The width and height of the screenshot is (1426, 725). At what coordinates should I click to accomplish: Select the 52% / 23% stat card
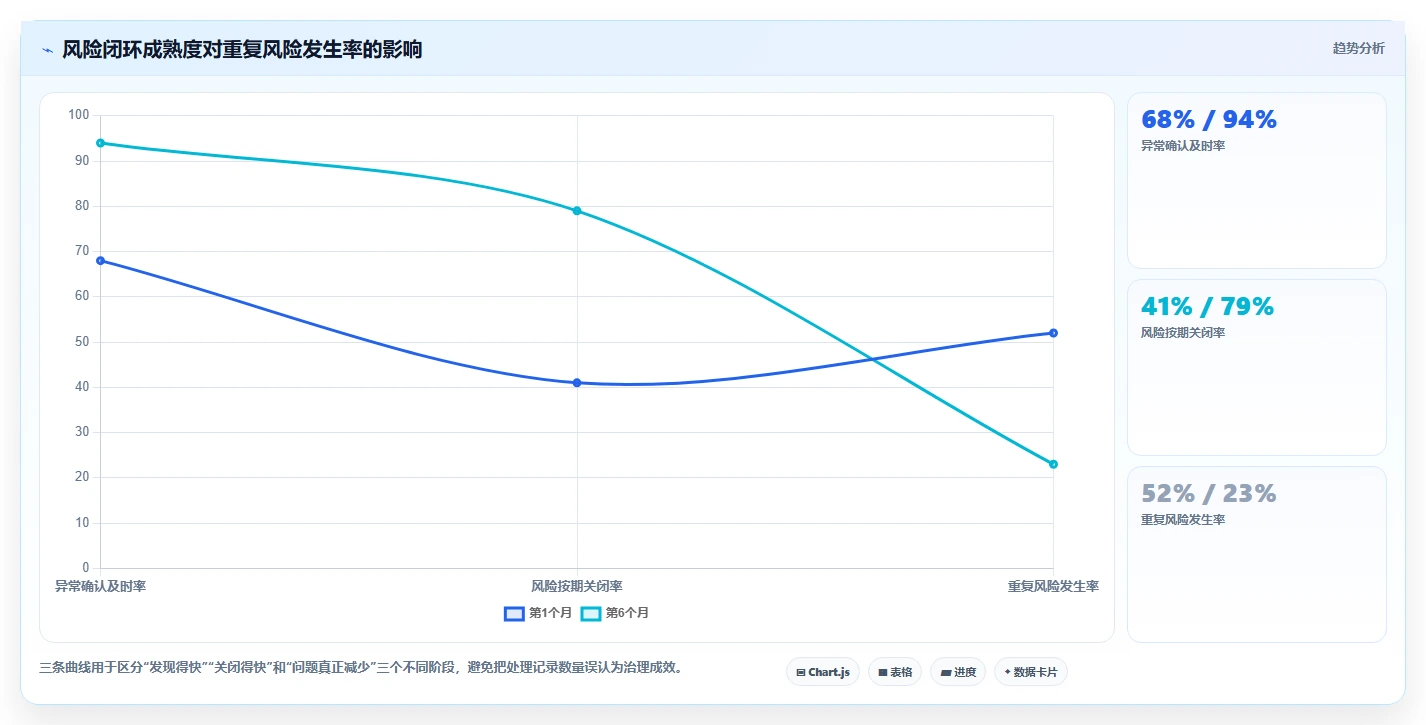tap(1257, 555)
